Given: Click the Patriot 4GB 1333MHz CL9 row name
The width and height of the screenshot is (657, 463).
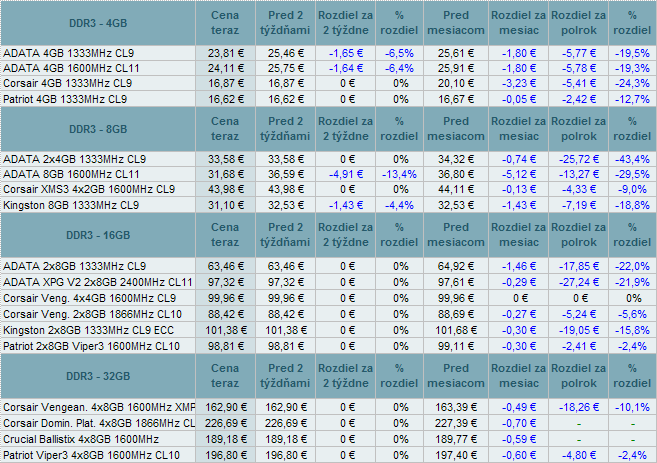Looking at the screenshot, I should 65,99.
